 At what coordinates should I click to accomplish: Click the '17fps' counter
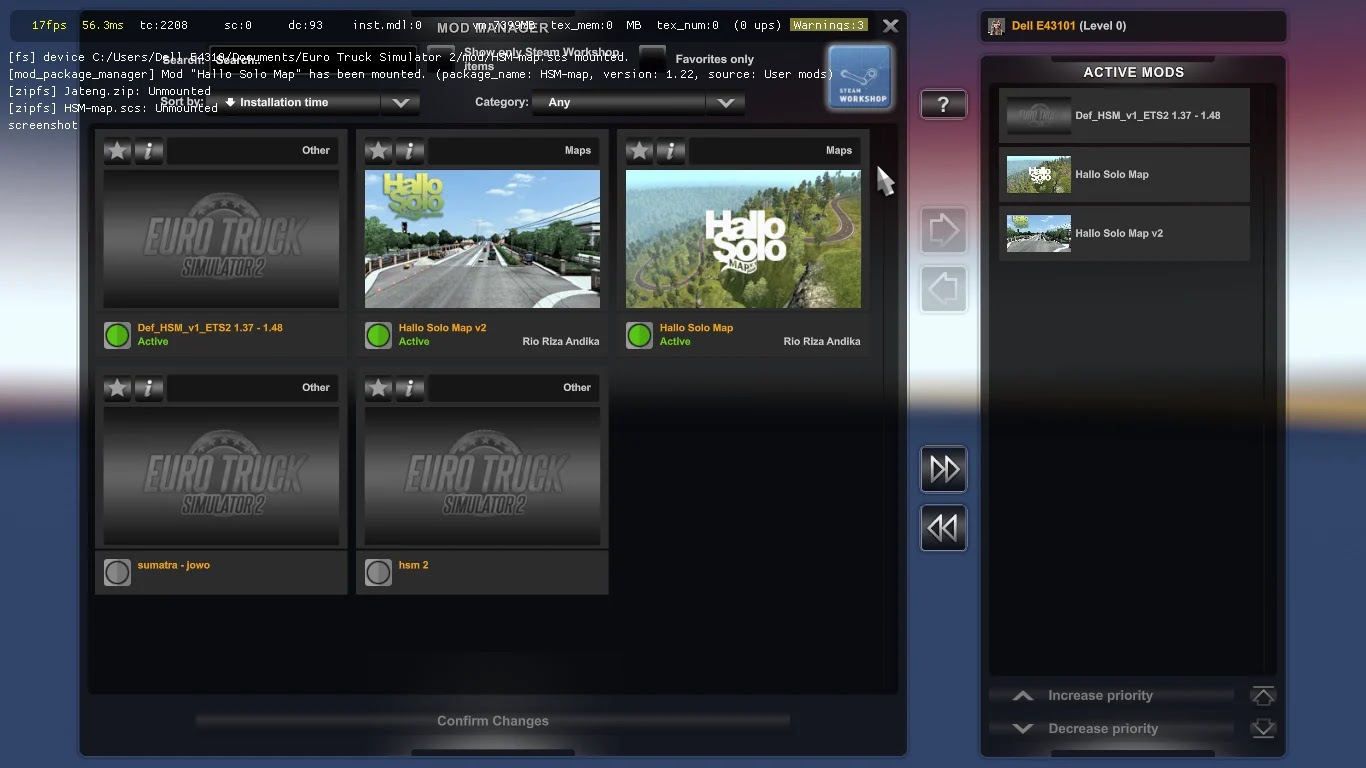49,25
